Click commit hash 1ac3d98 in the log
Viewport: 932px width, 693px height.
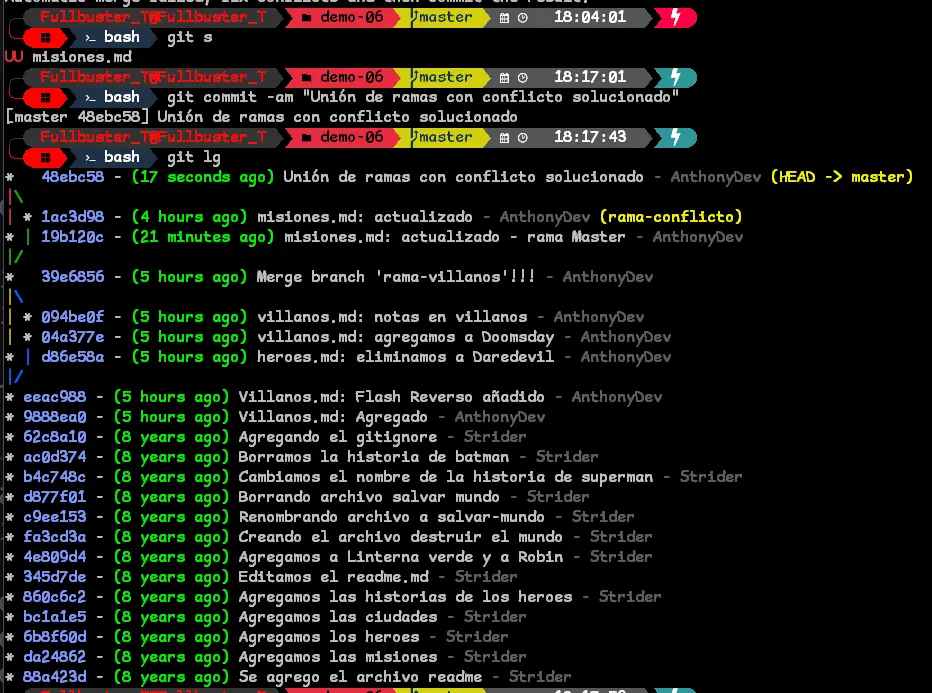tap(72, 217)
